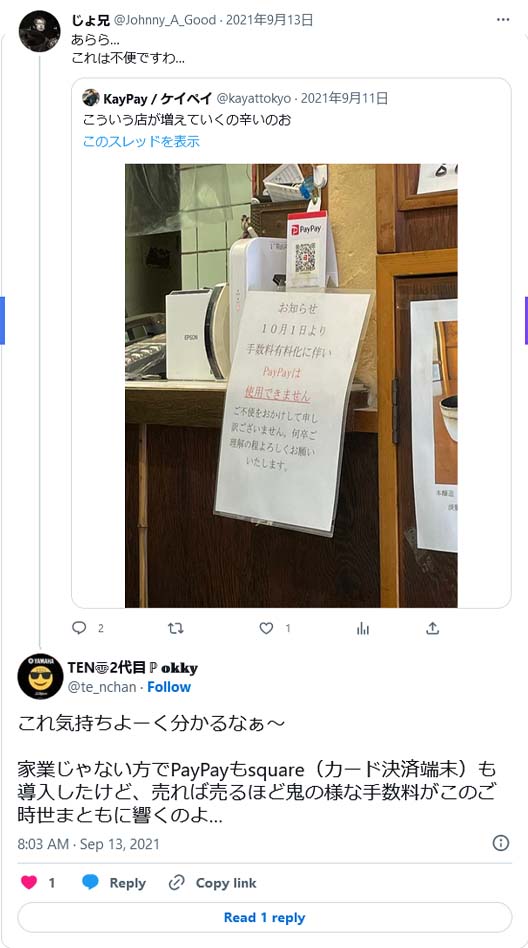The image size is (528, 948).
Task: Open じょ兄 profile avatar
Action: (x=39, y=31)
